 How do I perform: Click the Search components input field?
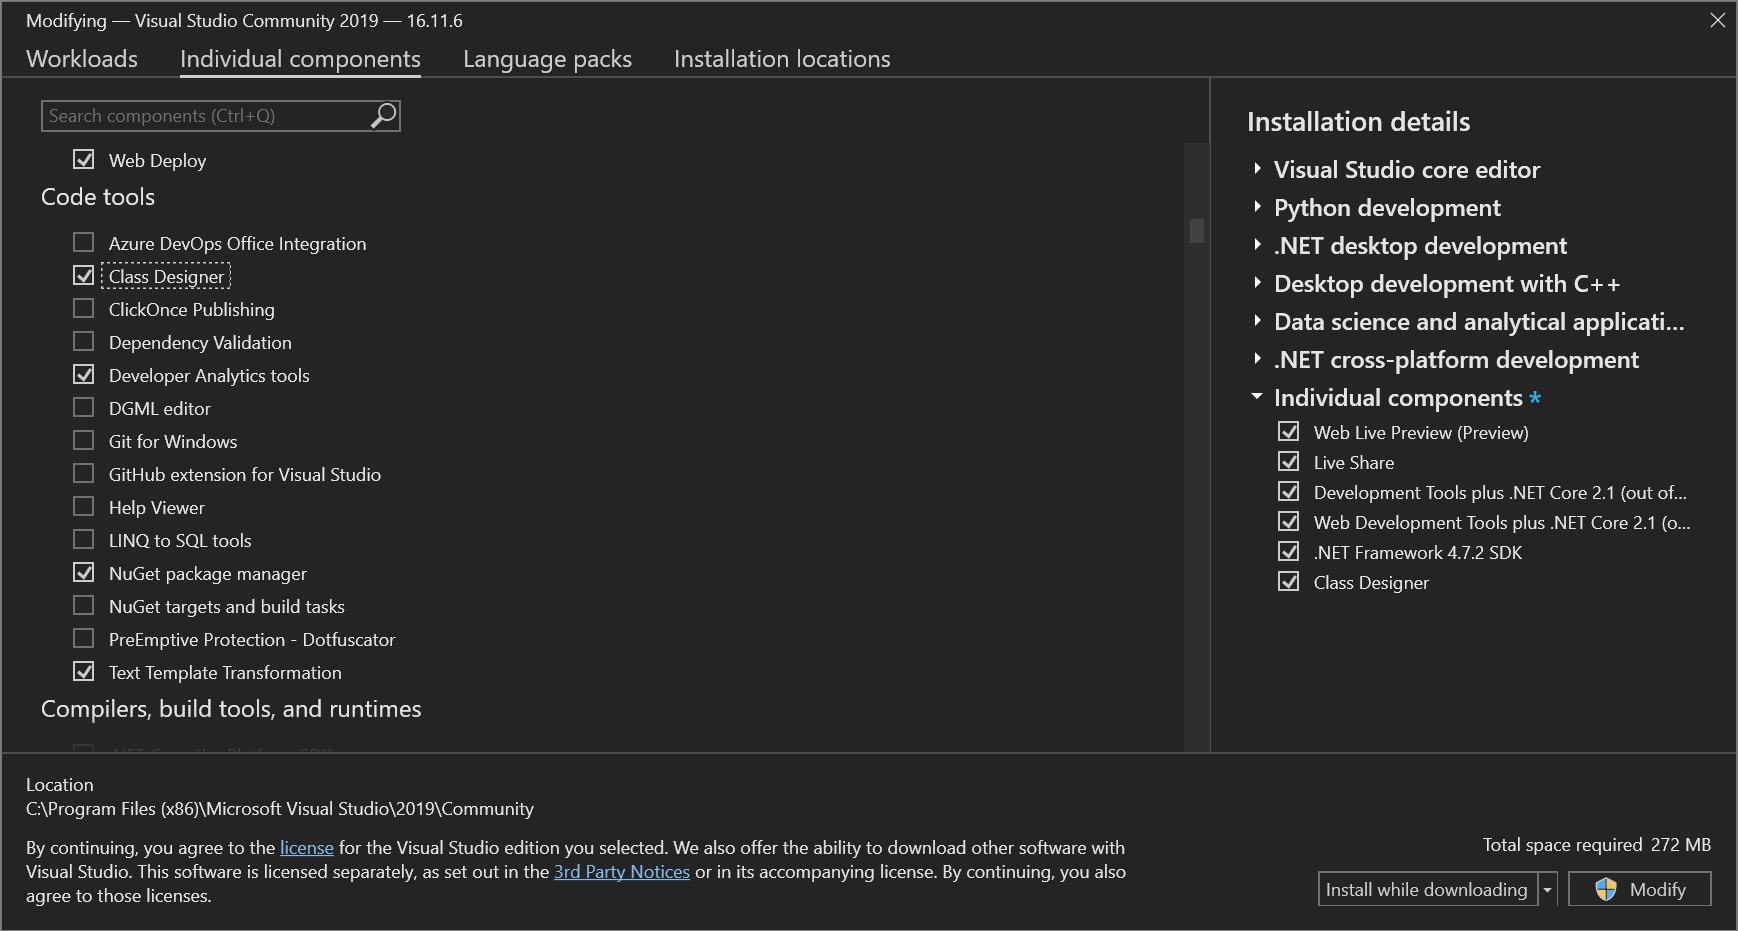[200, 115]
